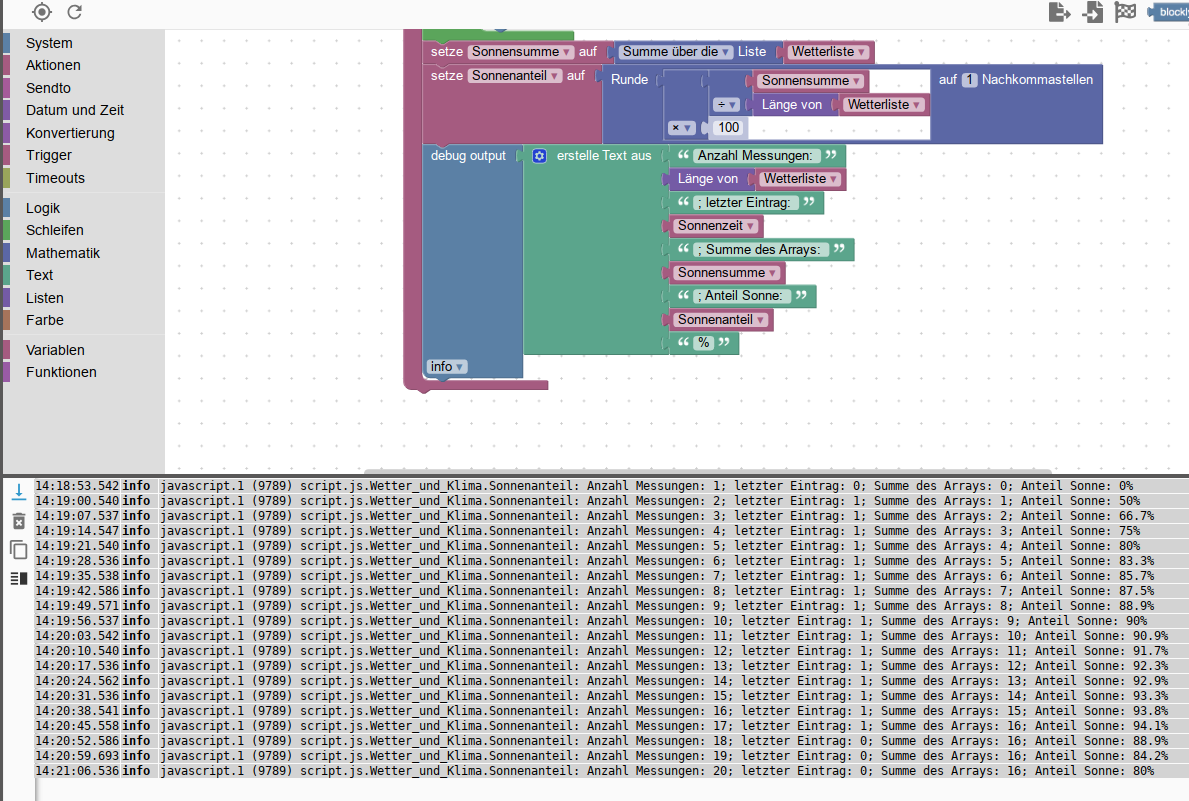Open the 'Summe über die' list operation dropdown
The height and width of the screenshot is (801, 1189).
pos(675,52)
